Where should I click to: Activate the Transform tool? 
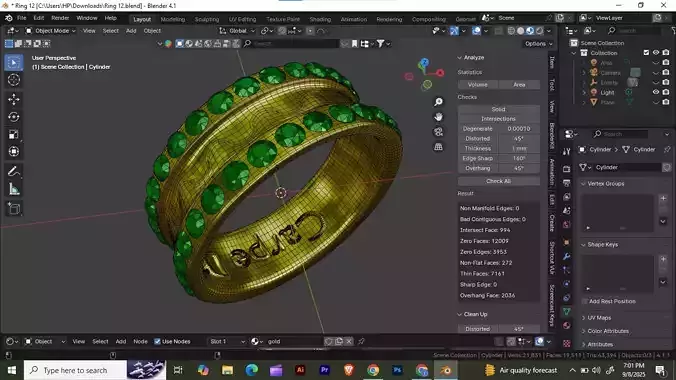click(x=14, y=151)
